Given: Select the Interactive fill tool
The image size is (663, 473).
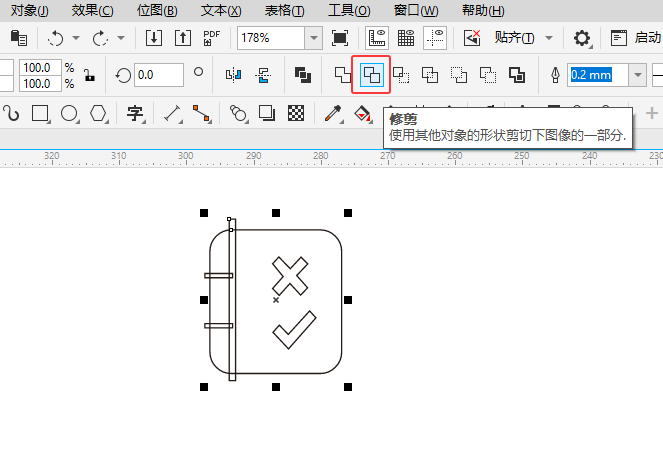Looking at the screenshot, I should click(x=363, y=113).
